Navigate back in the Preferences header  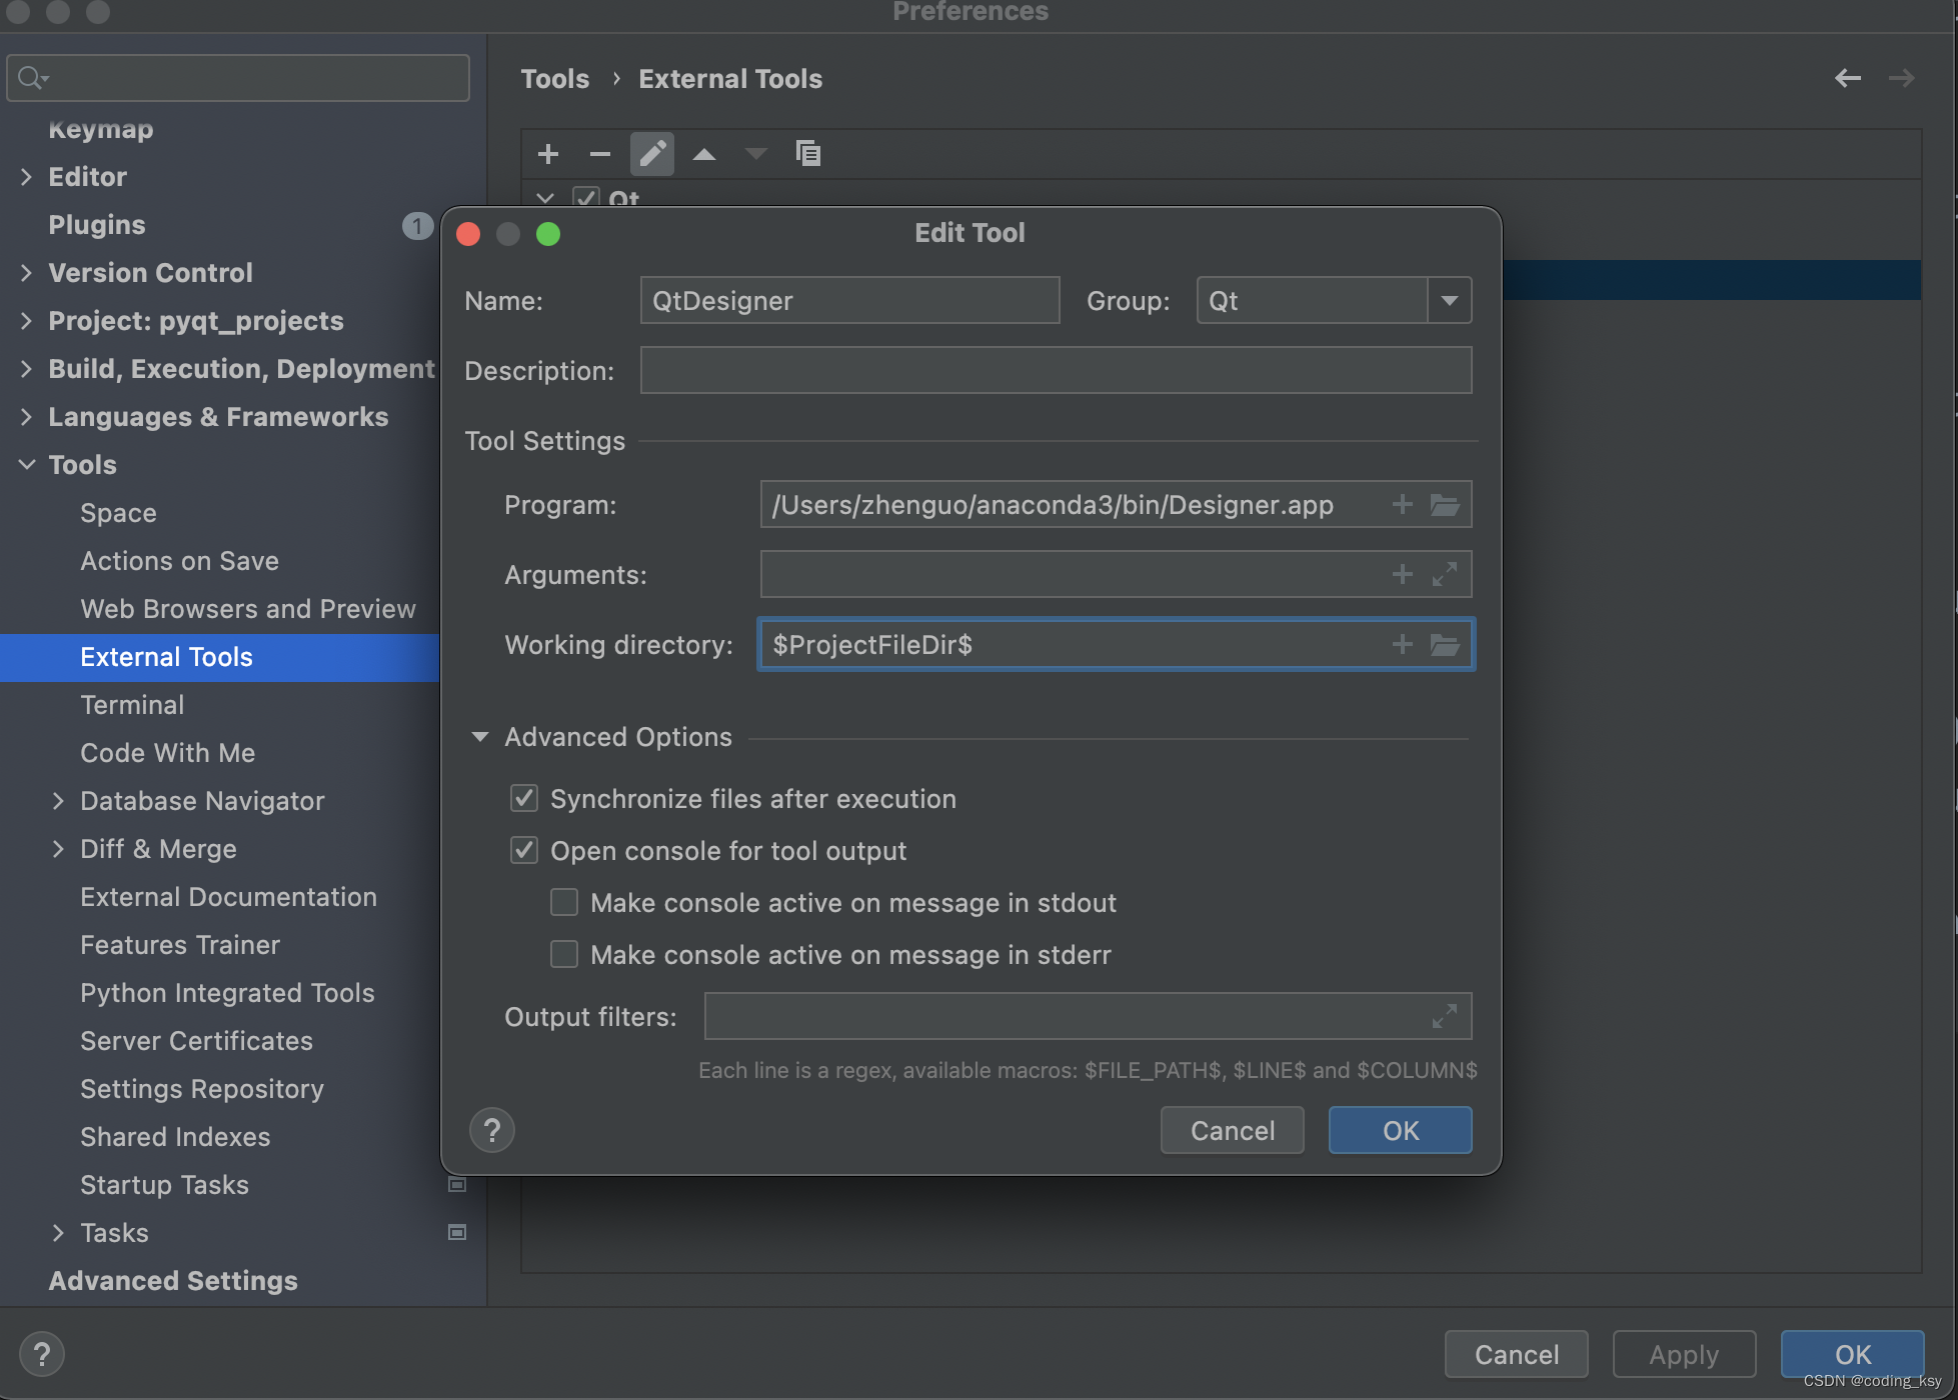pyautogui.click(x=1847, y=78)
